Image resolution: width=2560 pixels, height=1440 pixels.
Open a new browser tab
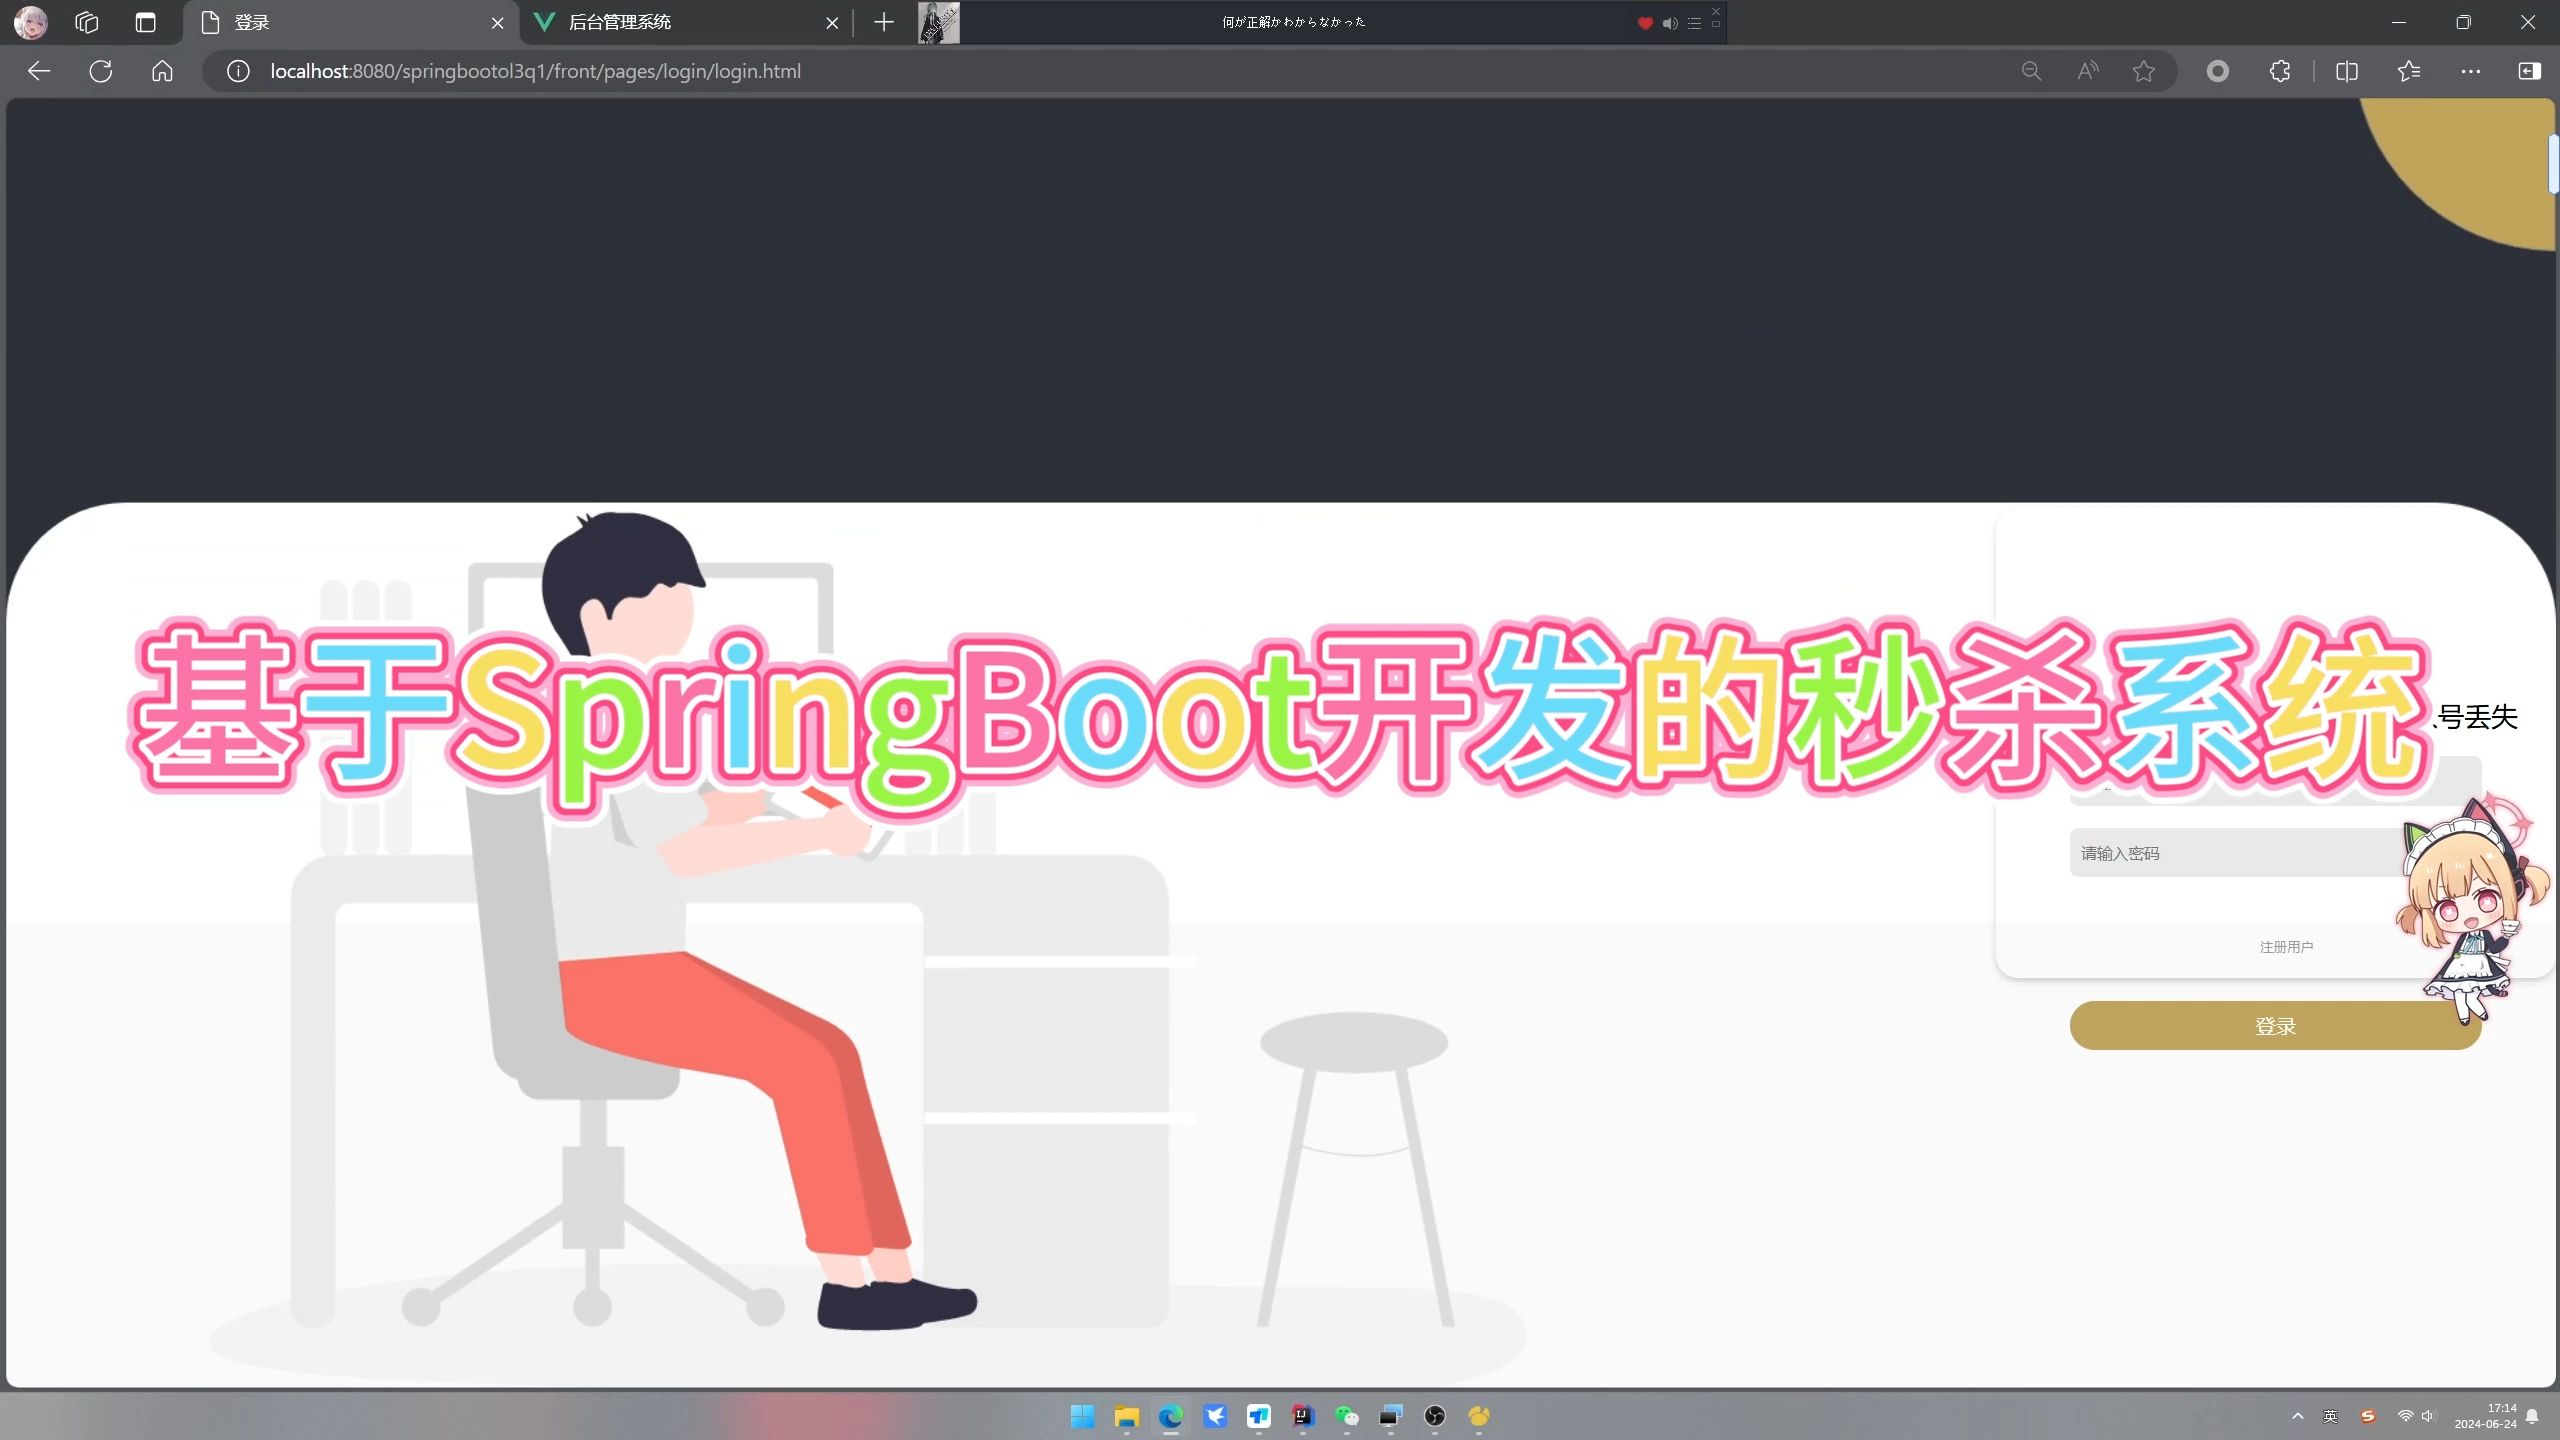pos(884,22)
